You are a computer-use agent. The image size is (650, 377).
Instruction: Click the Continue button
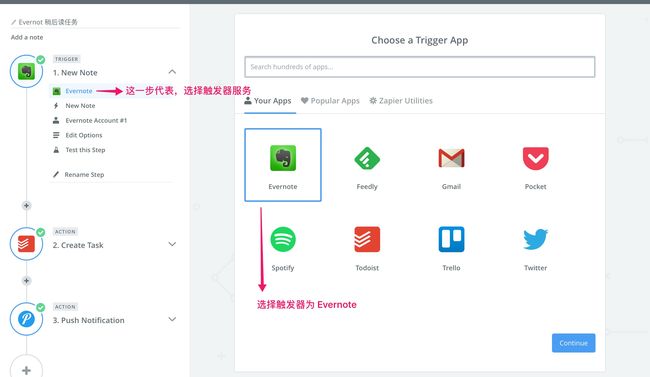pos(573,343)
